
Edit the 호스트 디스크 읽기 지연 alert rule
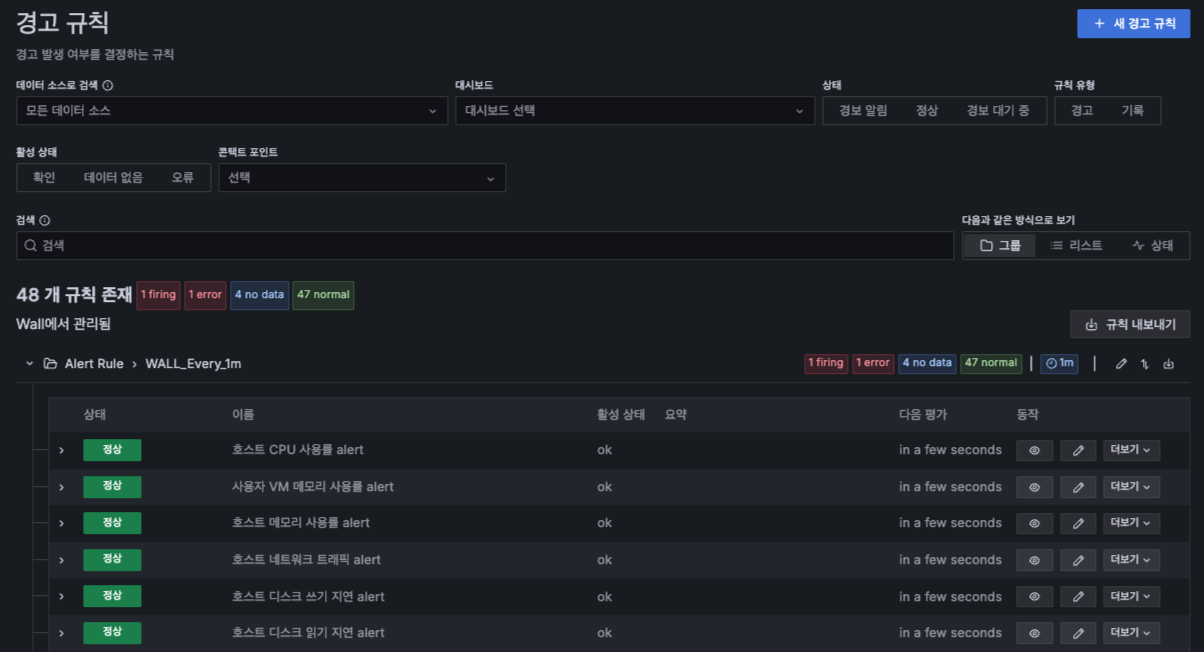[1078, 633]
